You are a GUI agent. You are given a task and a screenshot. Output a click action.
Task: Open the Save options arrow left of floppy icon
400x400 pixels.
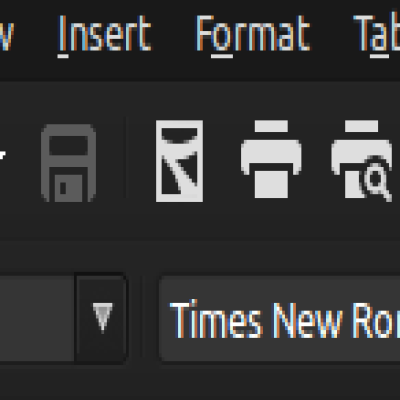point(3,157)
